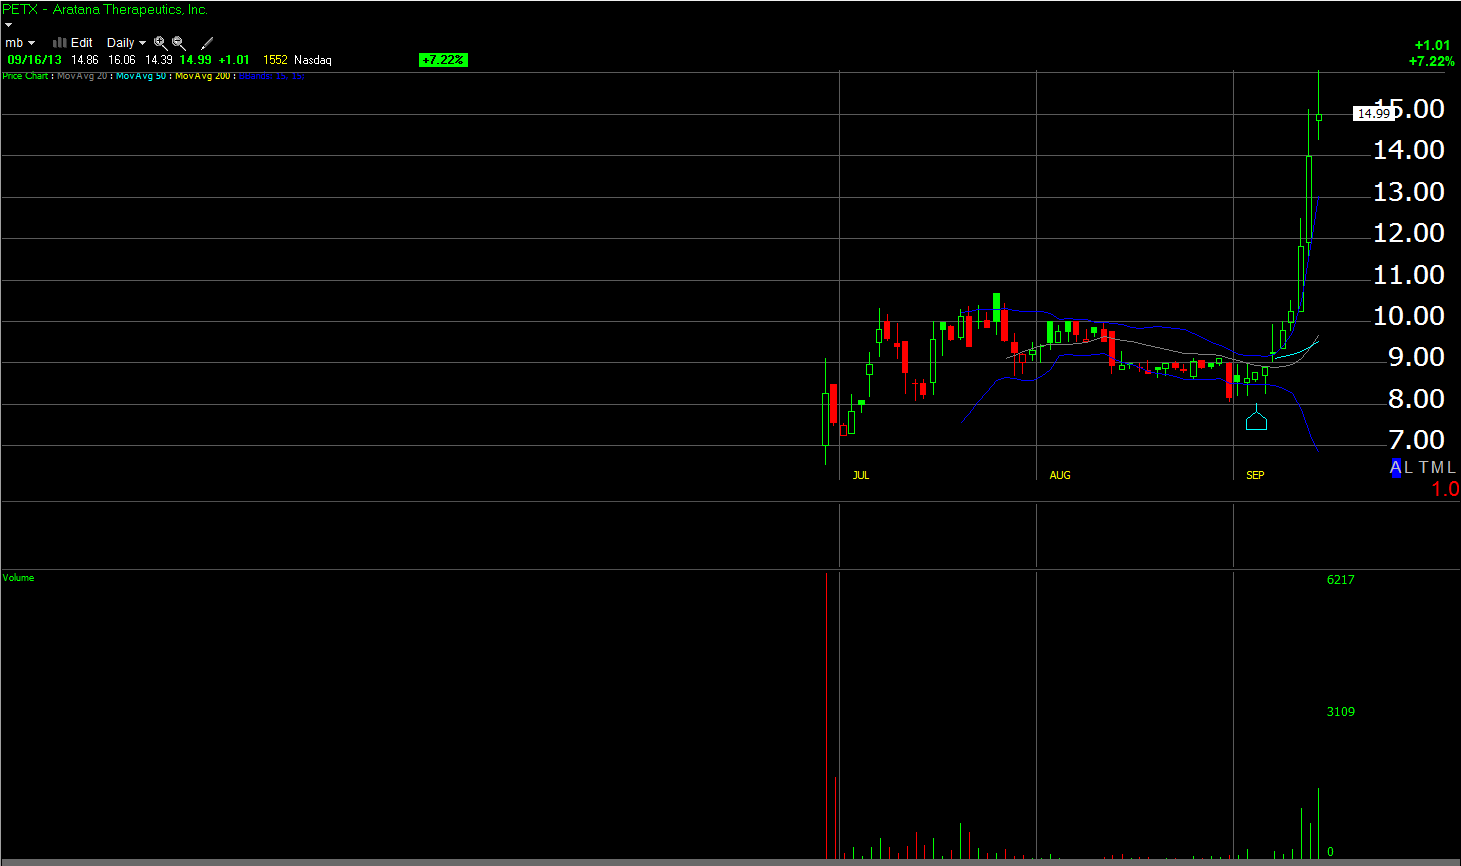Click the 9.00 price axis label
The image size is (1461, 866).
[x=1416, y=357]
